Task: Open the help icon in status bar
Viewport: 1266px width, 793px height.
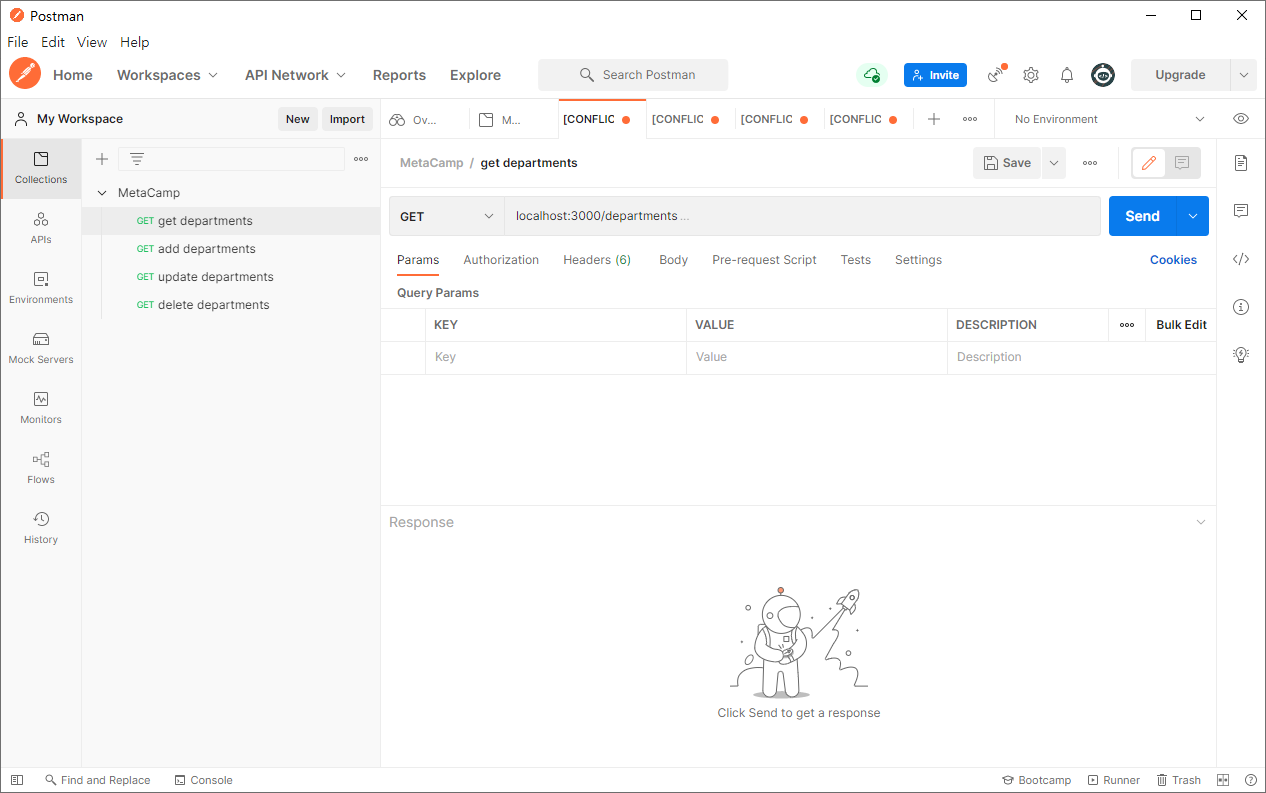Action: pyautogui.click(x=1250, y=780)
